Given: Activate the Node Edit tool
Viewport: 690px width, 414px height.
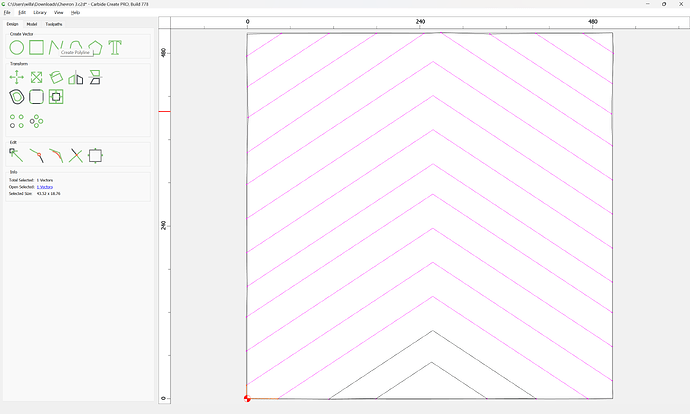Looking at the screenshot, I should click(x=16, y=155).
